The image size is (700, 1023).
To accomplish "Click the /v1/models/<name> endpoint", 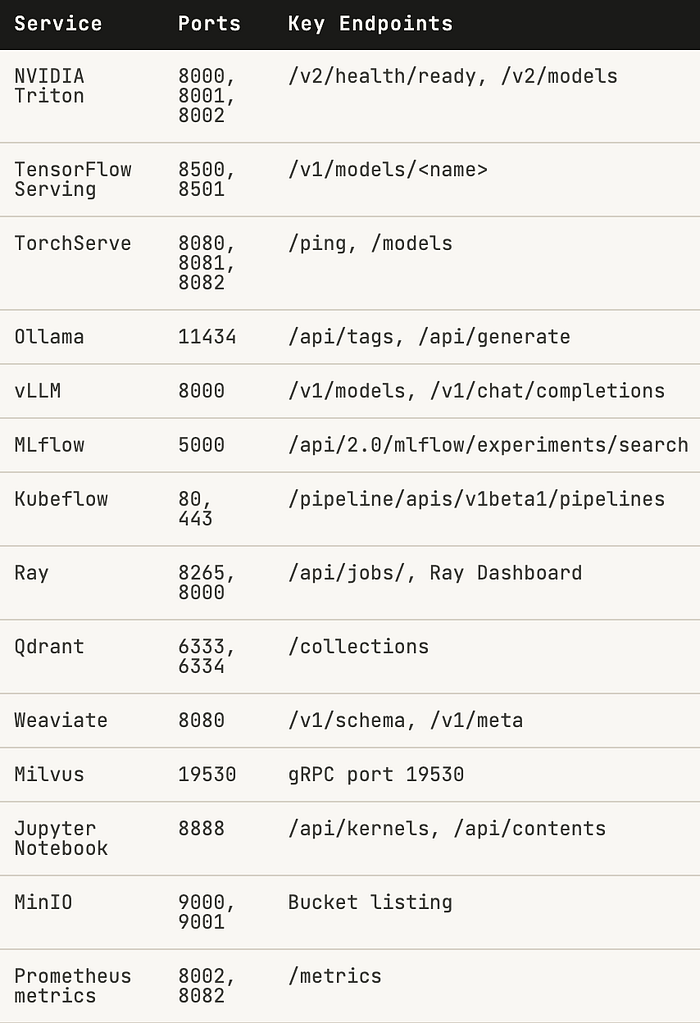I will coord(388,170).
